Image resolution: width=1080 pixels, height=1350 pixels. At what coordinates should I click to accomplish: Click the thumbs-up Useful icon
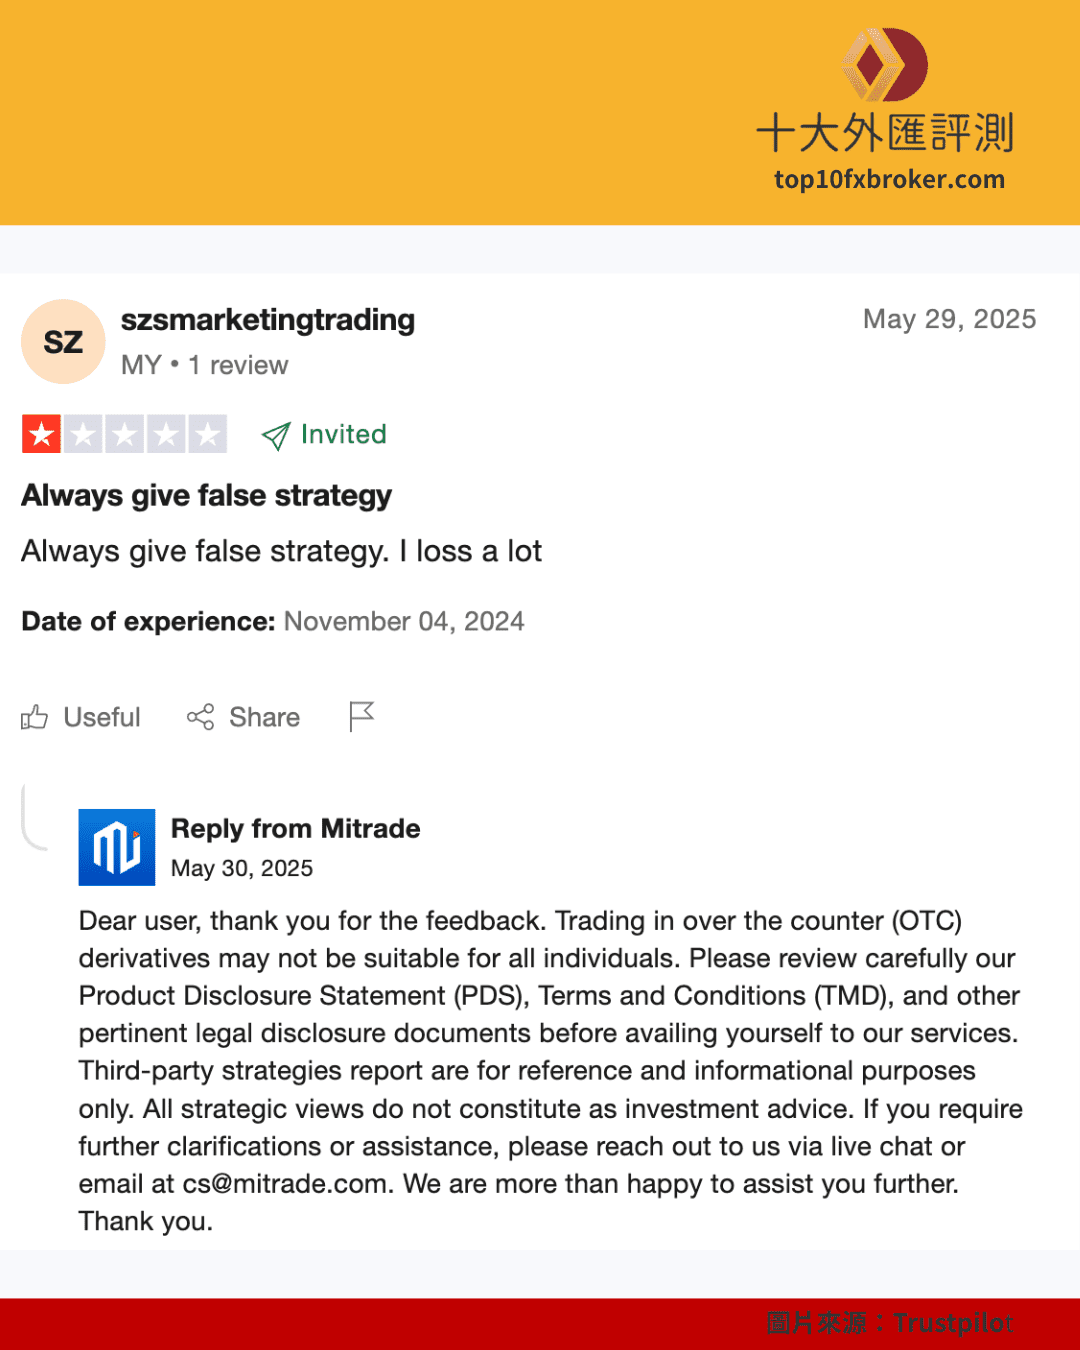(35, 717)
